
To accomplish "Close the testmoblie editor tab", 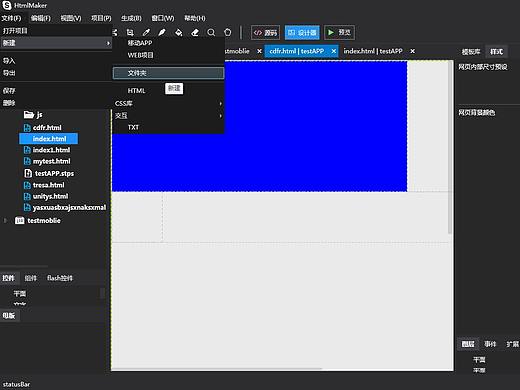I will tap(259, 51).
